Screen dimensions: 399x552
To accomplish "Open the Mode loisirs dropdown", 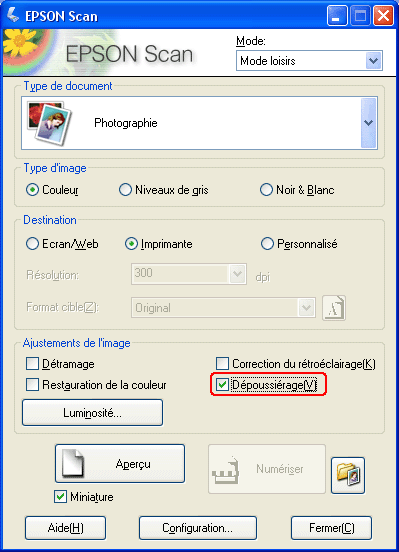I will [x=309, y=61].
